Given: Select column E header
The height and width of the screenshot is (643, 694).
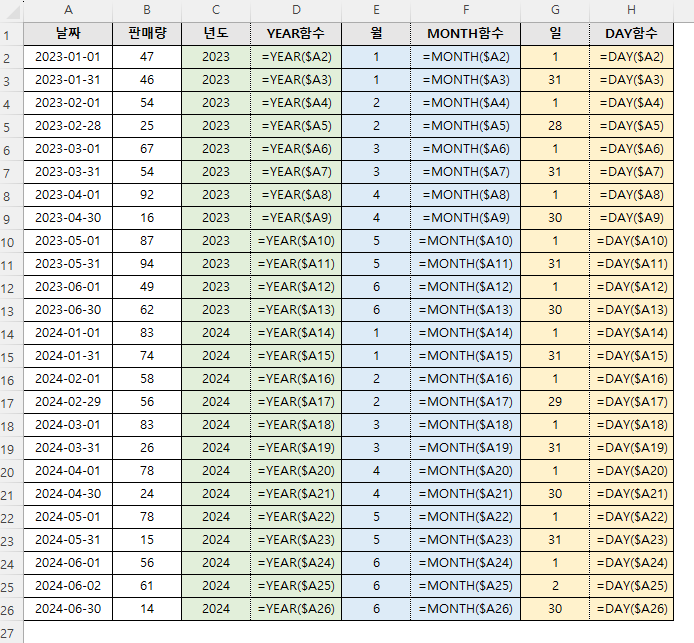Looking at the screenshot, I should click(x=376, y=10).
